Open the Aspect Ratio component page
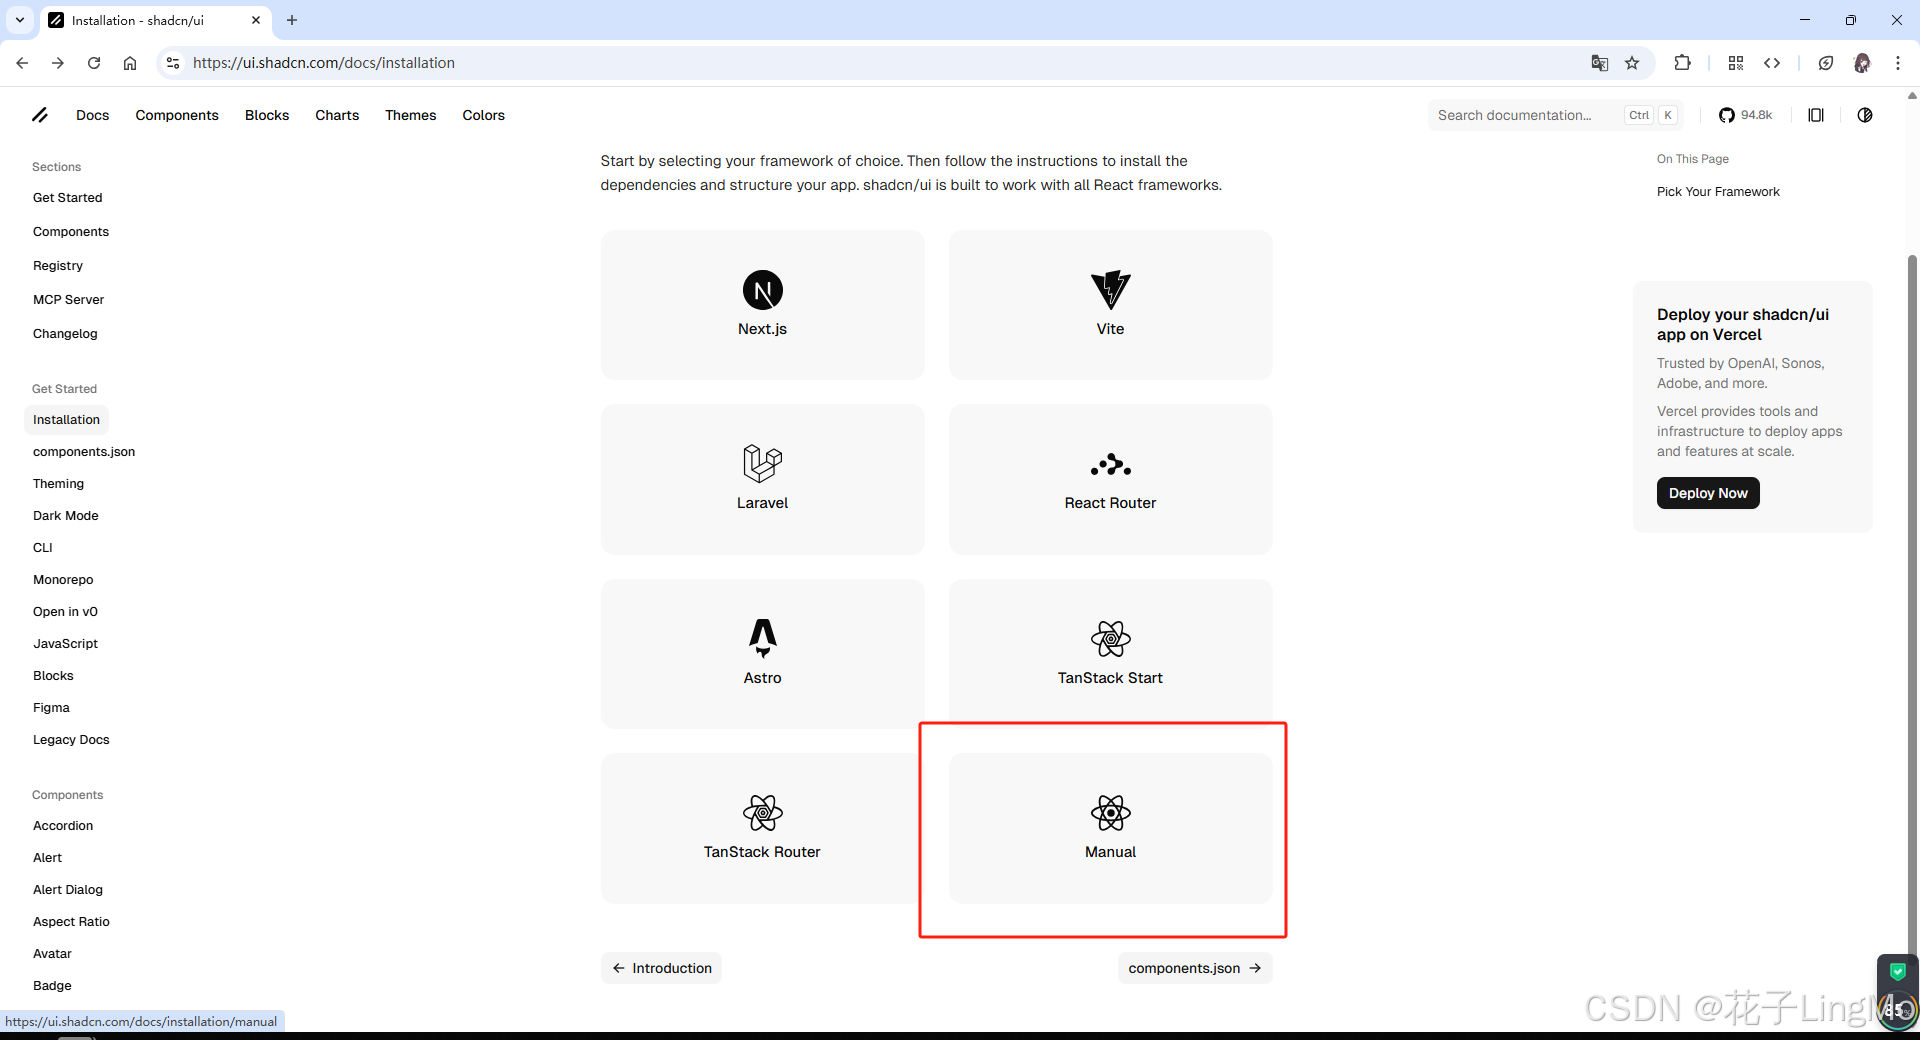 [71, 922]
